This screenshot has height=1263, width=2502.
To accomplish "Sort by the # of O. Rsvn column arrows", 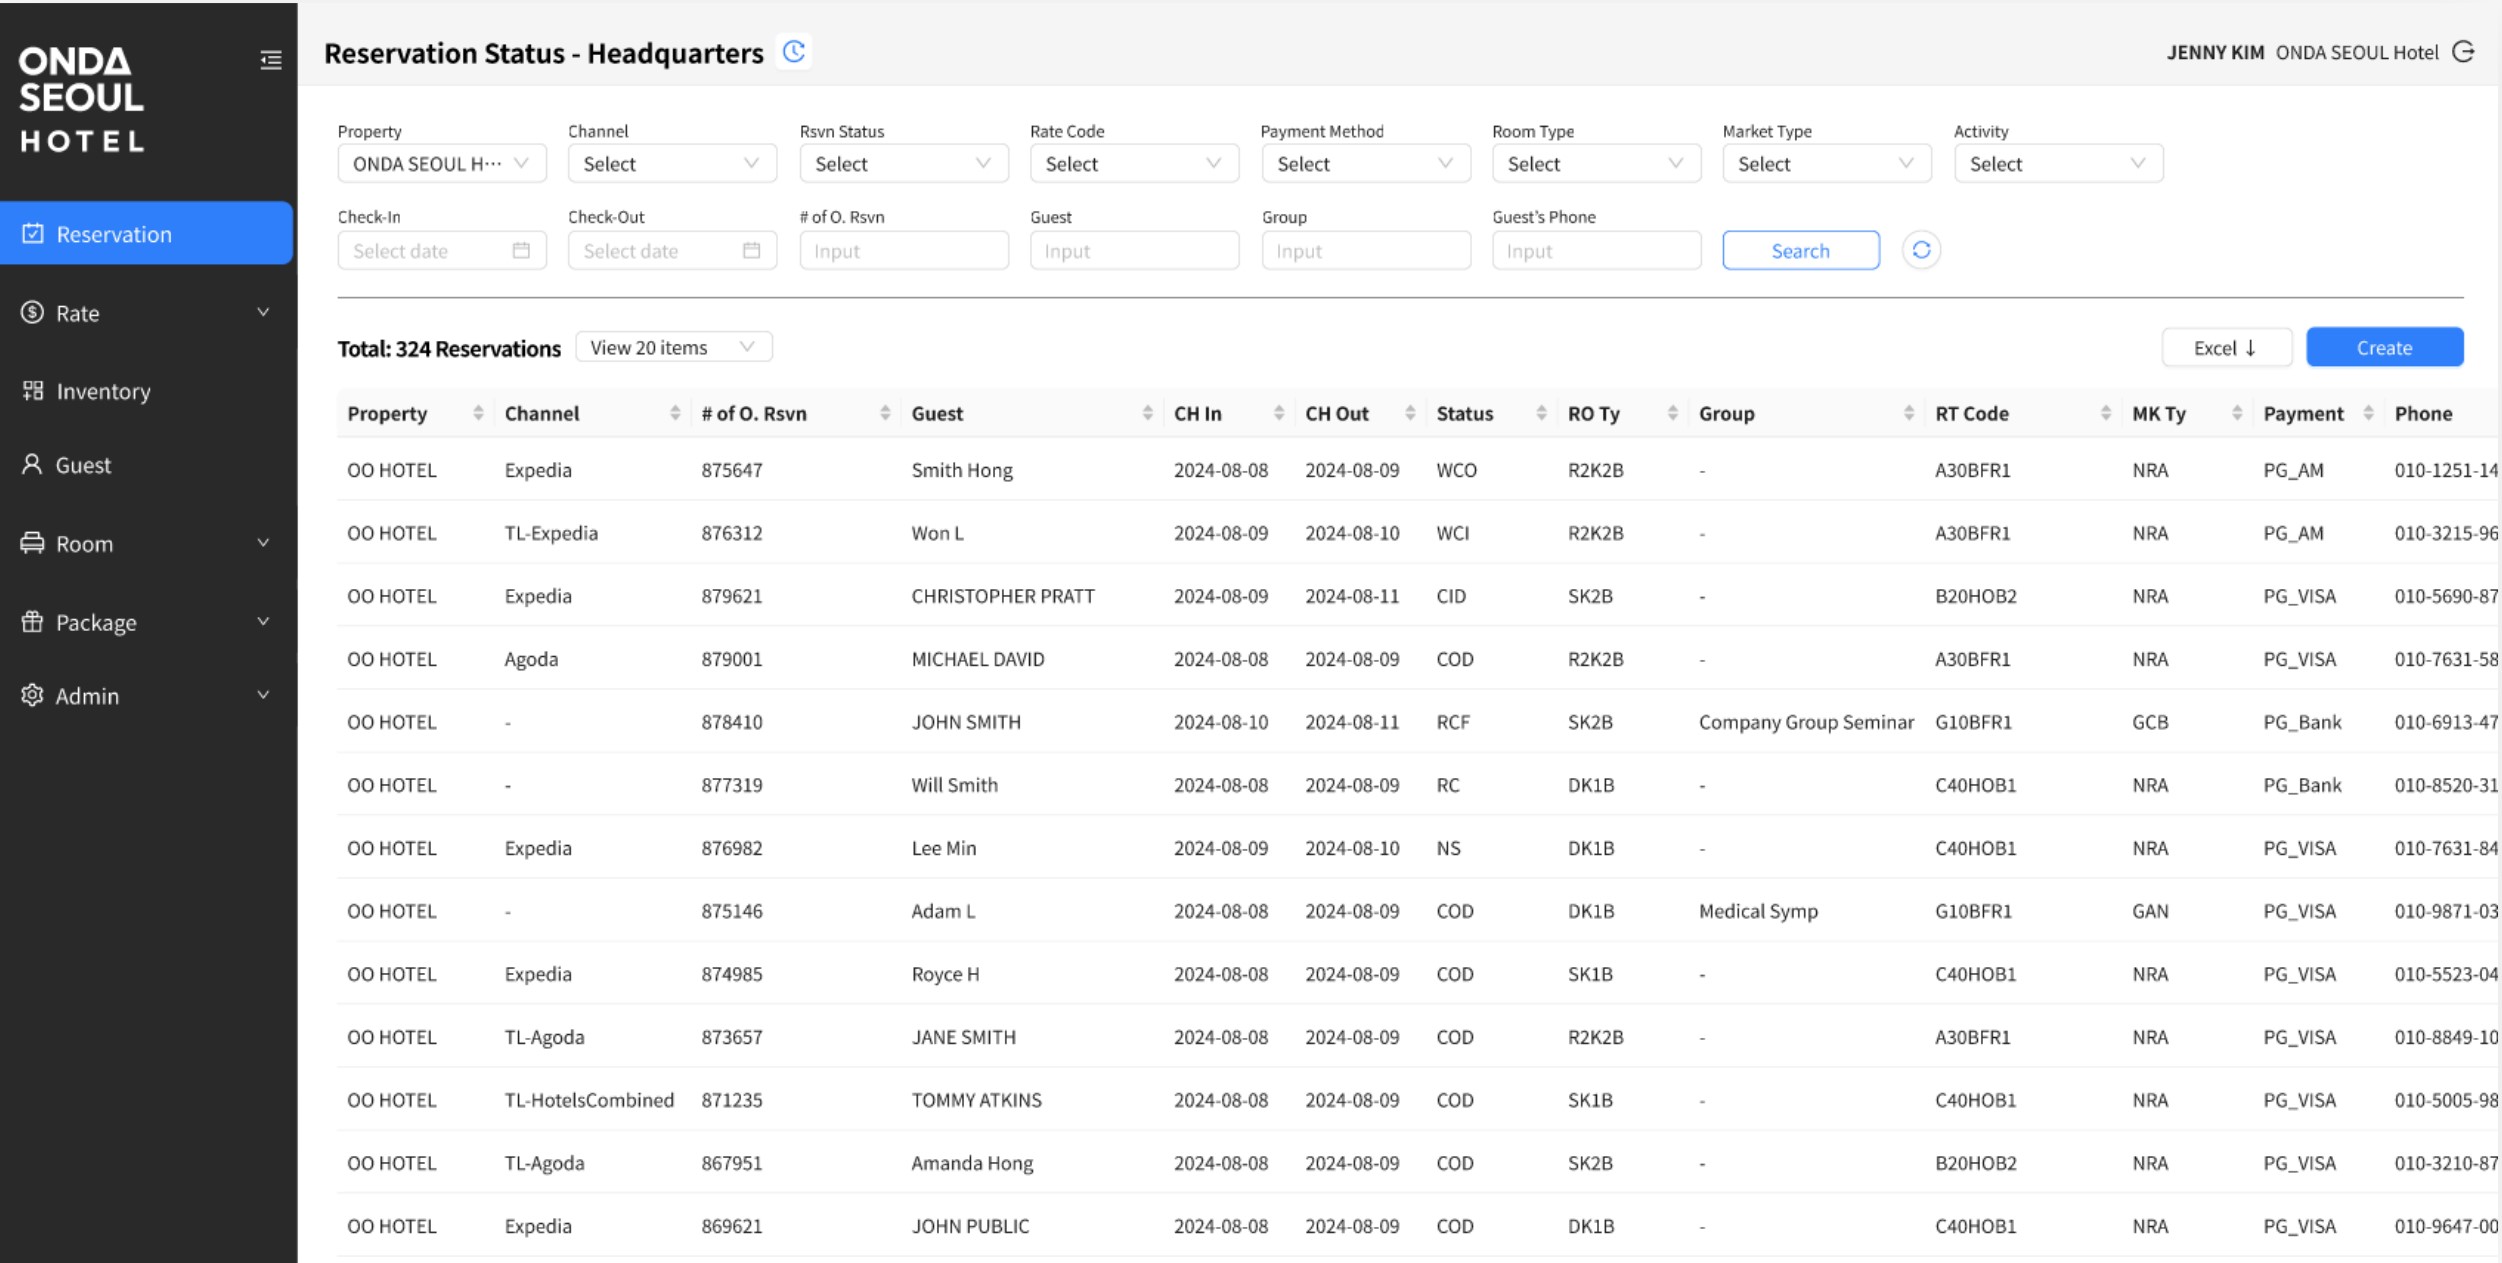I will [885, 413].
